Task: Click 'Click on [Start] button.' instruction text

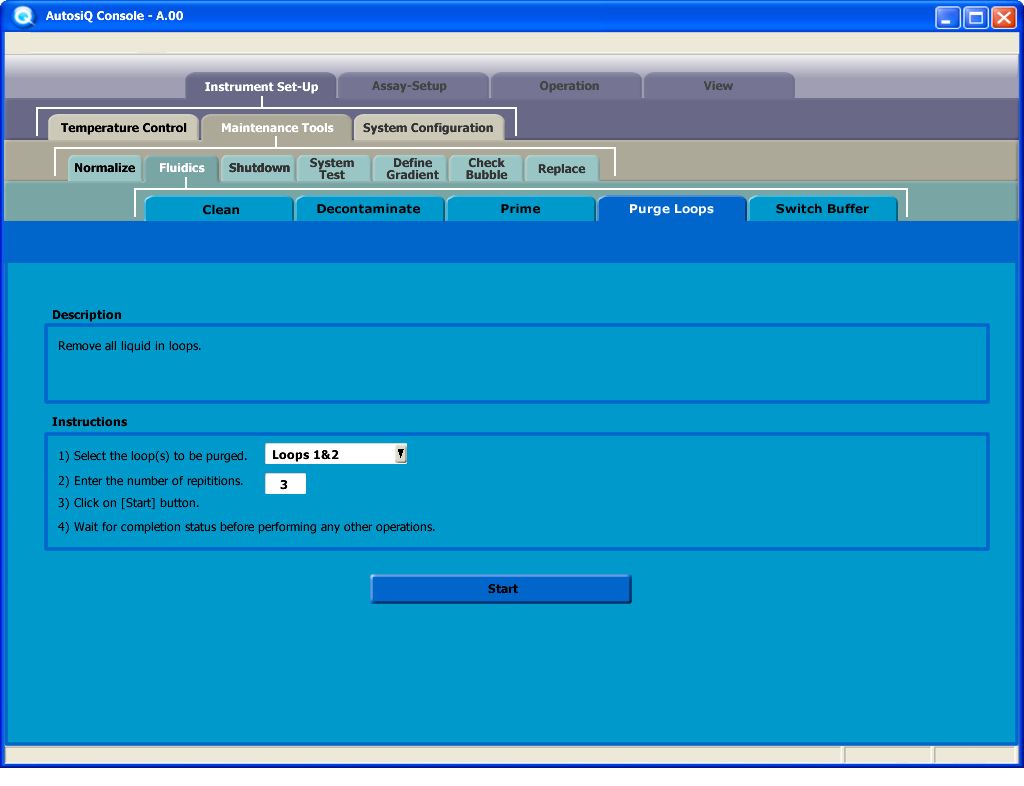Action: 129,503
